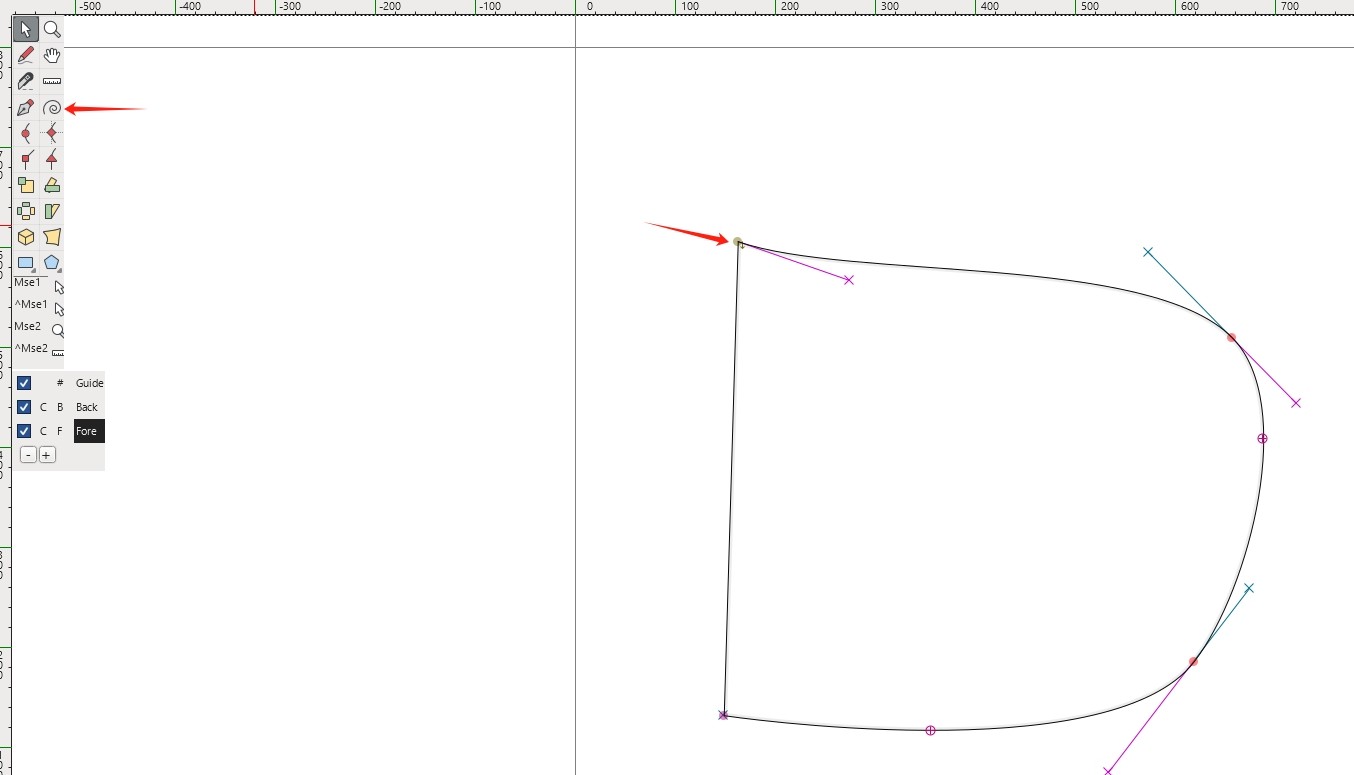Select the Pen tool
This screenshot has width=1354, height=775.
click(x=26, y=108)
